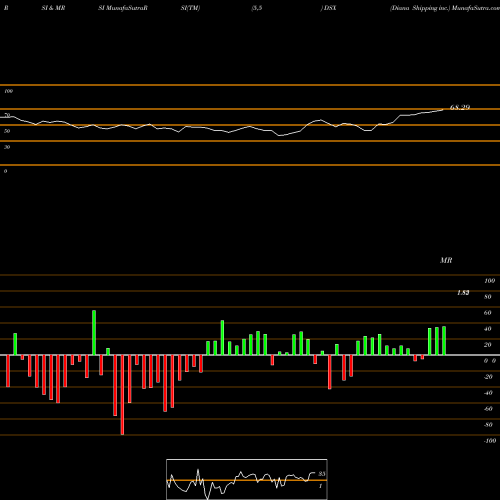Click the '(5,5' parameter text

pos(257,8)
